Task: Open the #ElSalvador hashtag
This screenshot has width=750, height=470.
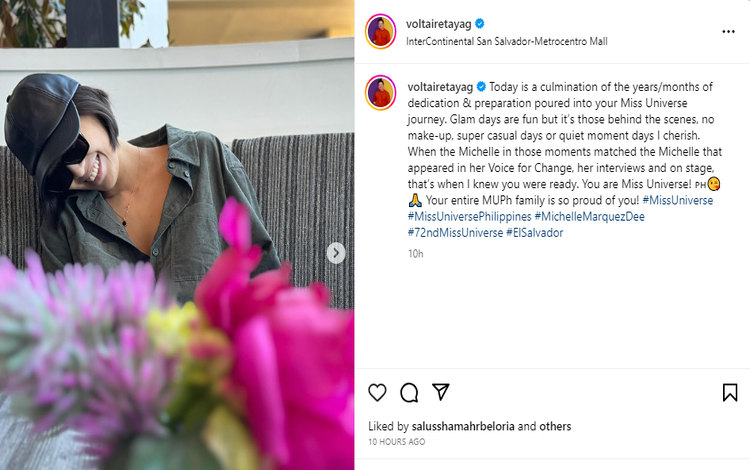Action: (535, 232)
